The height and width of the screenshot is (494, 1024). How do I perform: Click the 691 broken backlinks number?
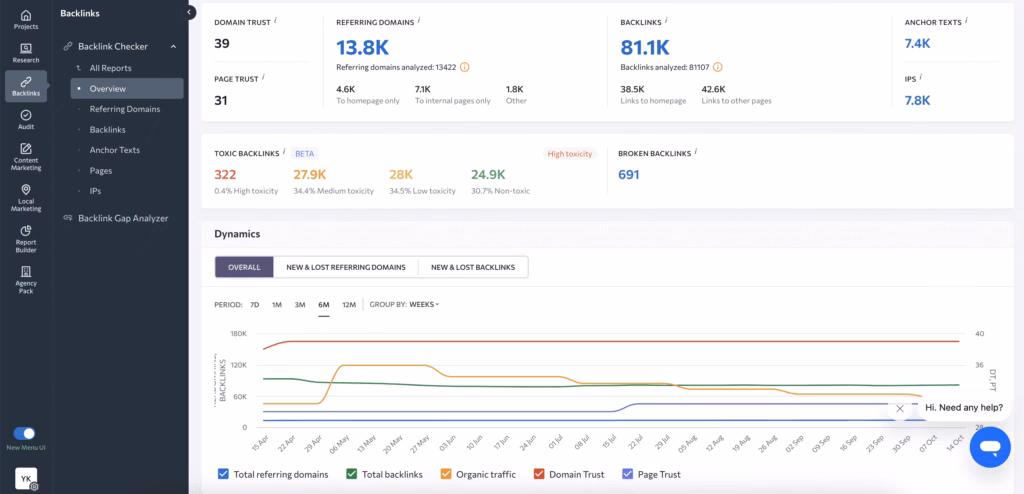[x=628, y=174]
